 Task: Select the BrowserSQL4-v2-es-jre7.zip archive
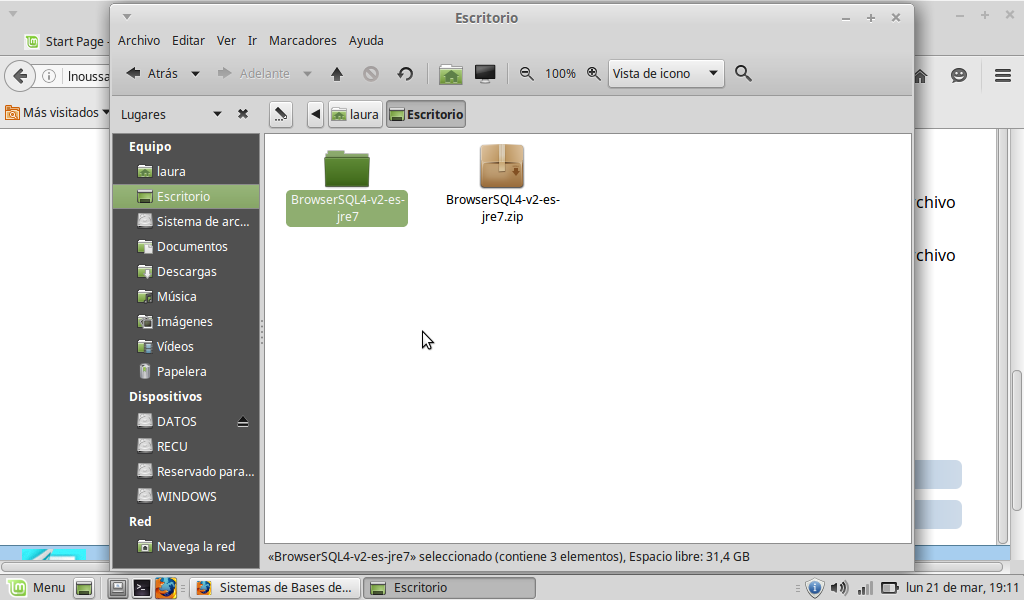click(502, 184)
